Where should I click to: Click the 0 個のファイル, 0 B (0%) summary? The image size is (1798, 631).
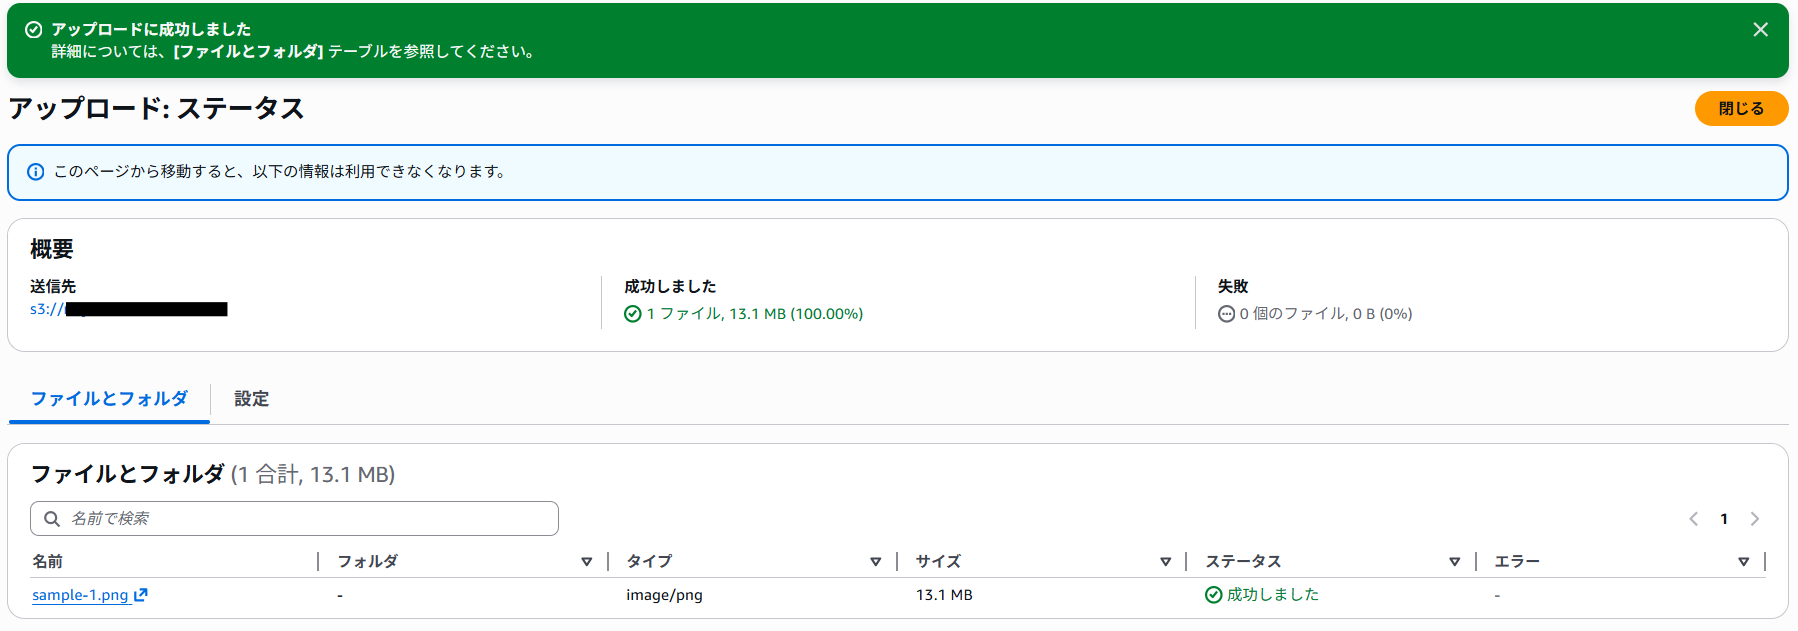click(1326, 314)
